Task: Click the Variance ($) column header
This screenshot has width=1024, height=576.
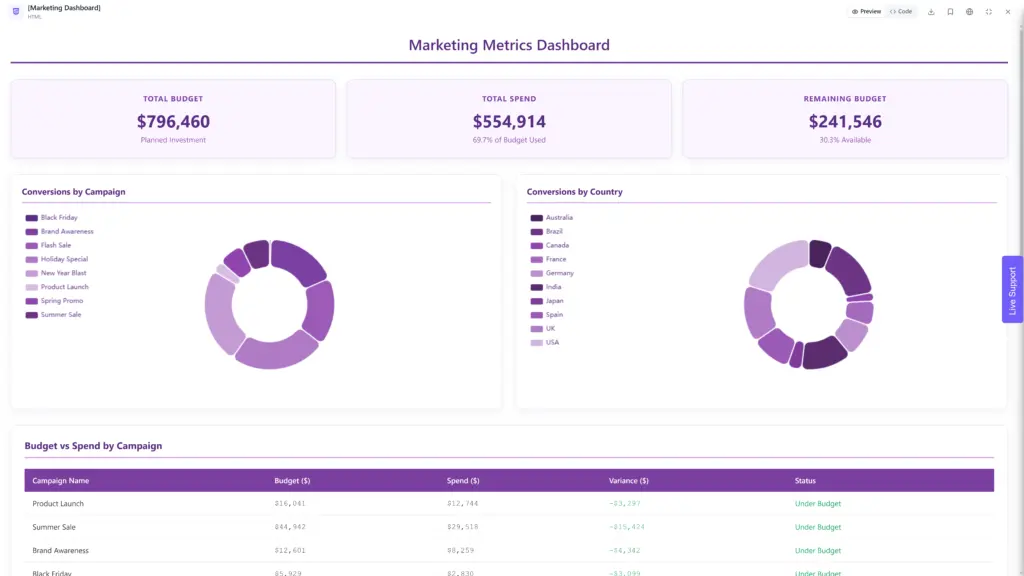Action: (629, 481)
